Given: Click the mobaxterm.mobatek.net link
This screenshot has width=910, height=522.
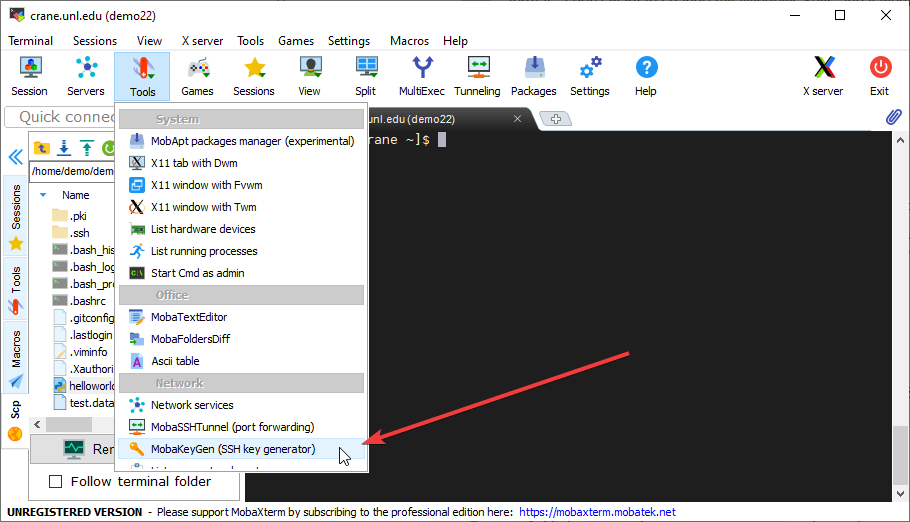Looking at the screenshot, I should tap(597, 512).
